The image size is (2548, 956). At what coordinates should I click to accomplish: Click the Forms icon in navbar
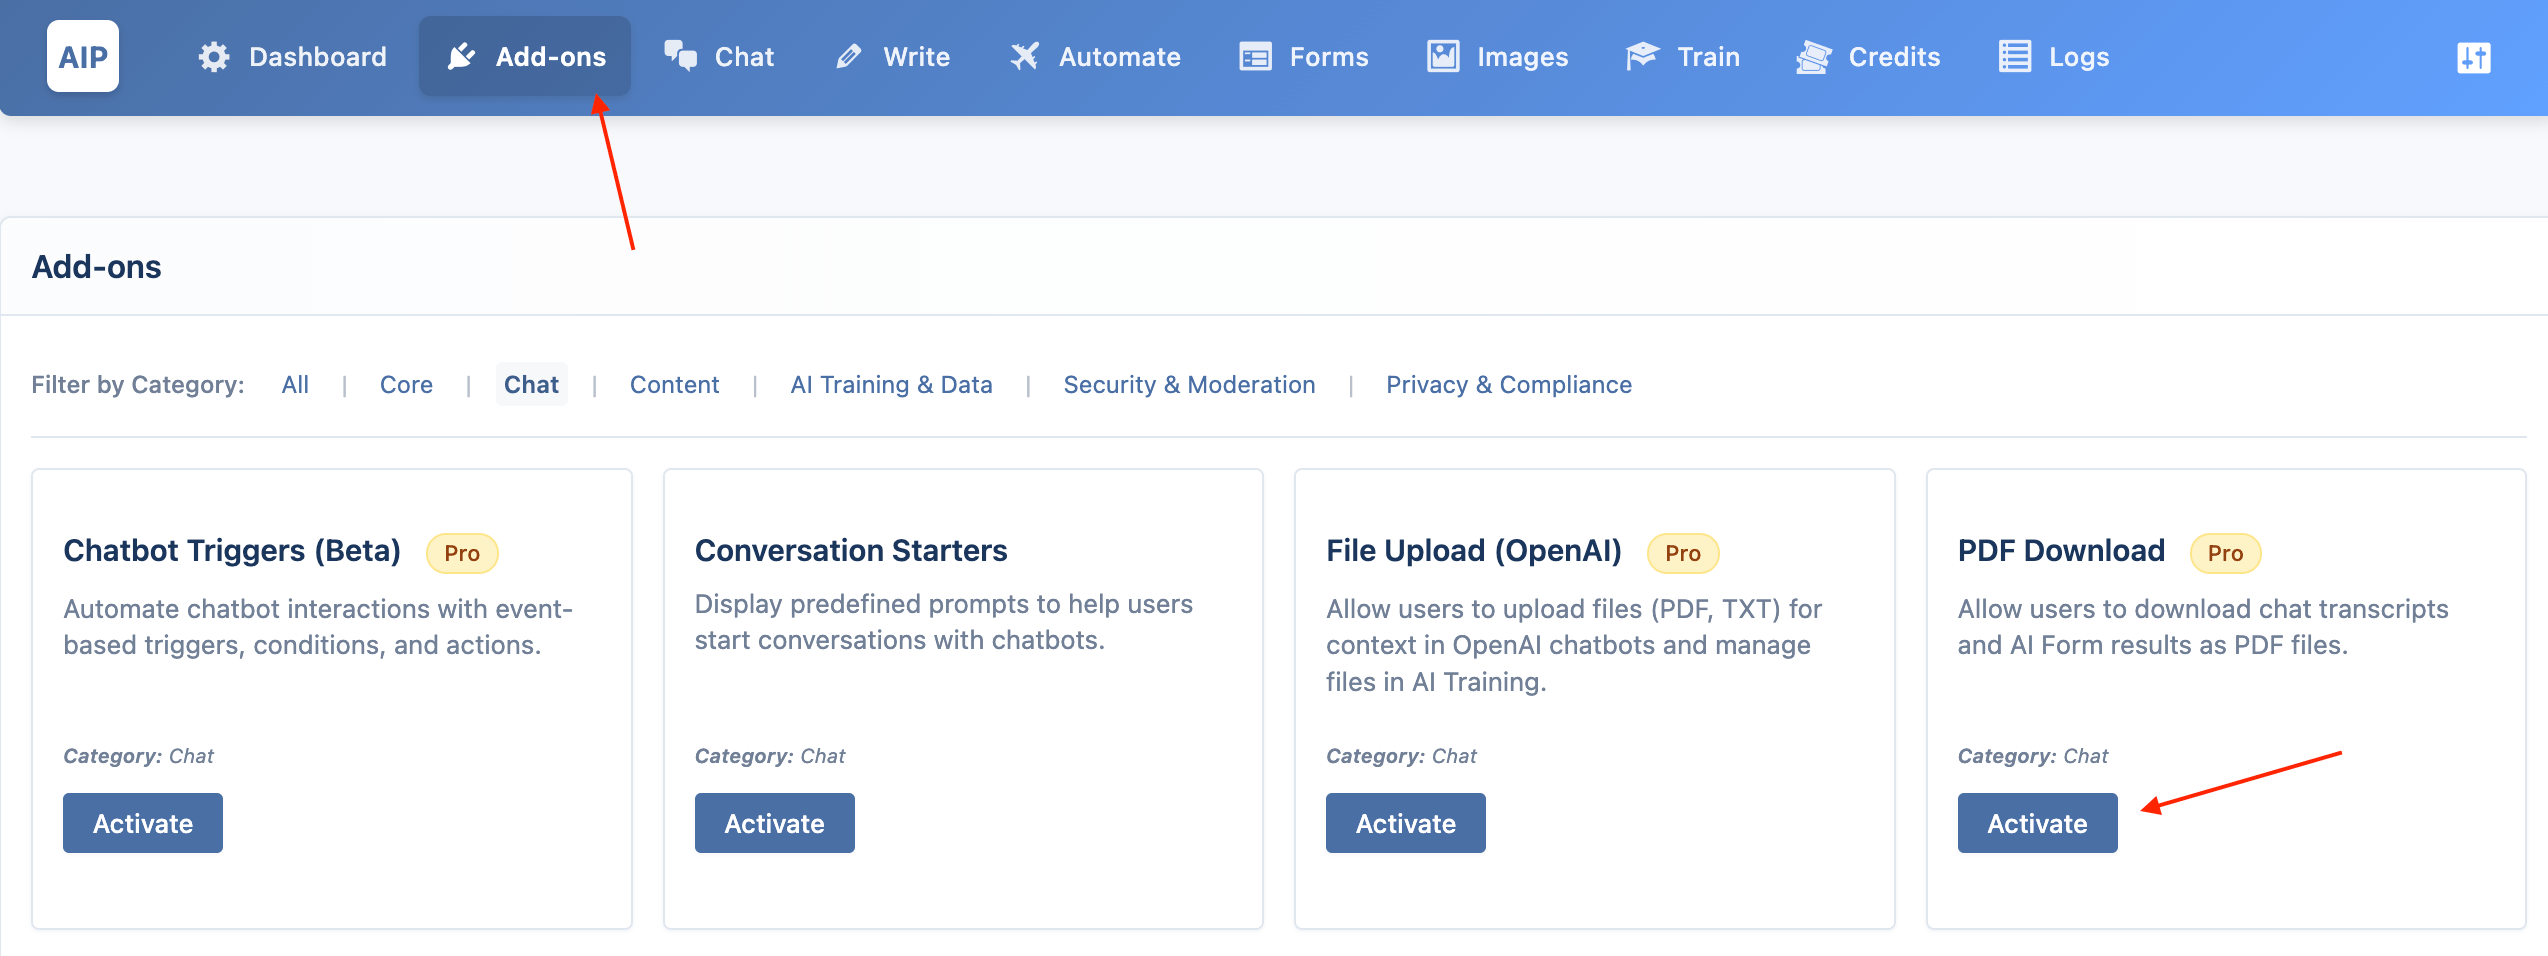[1255, 57]
